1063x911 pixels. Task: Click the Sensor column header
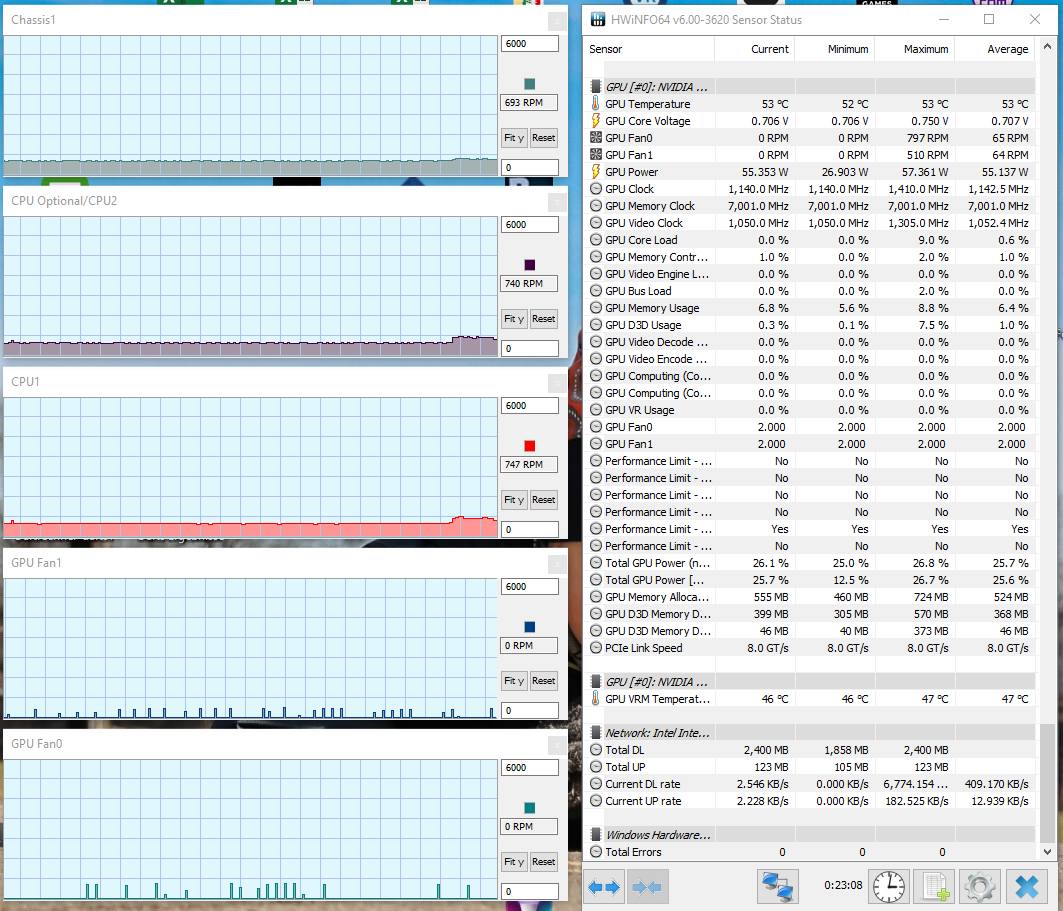pyautogui.click(x=648, y=49)
